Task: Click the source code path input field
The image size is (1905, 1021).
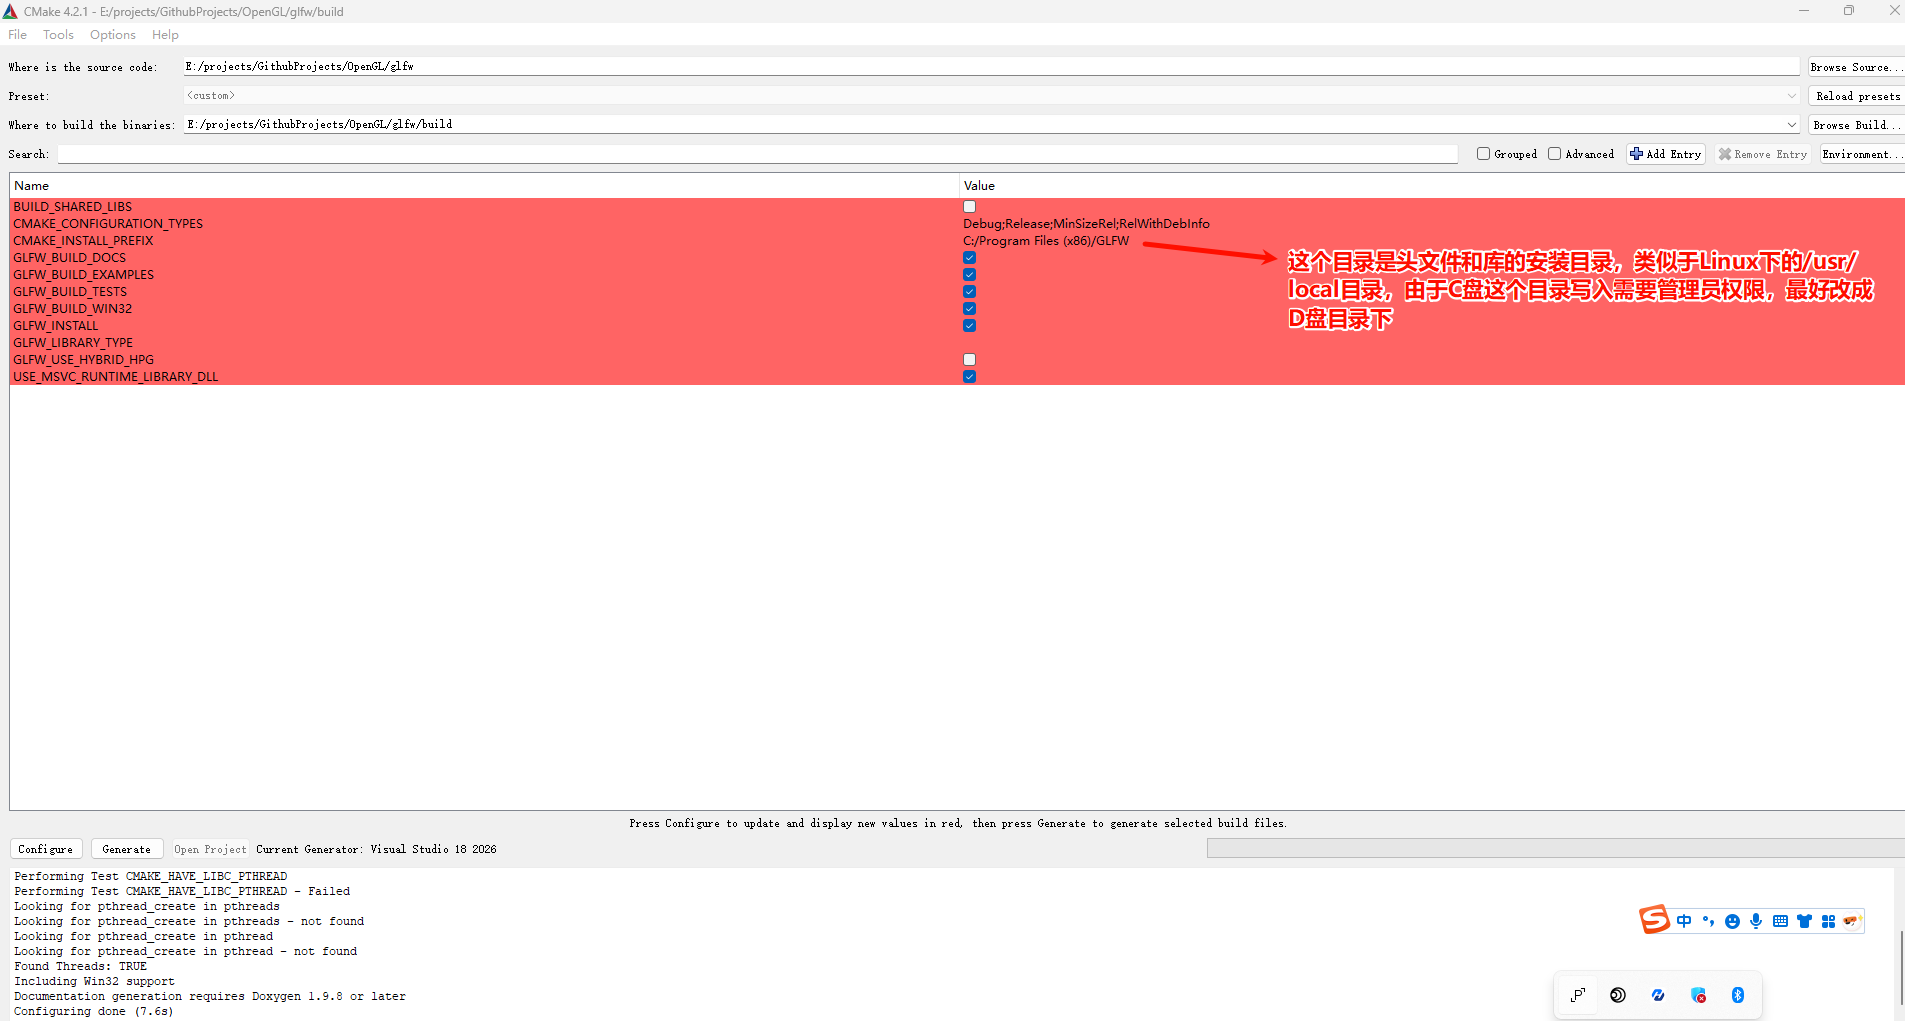Action: [991, 67]
